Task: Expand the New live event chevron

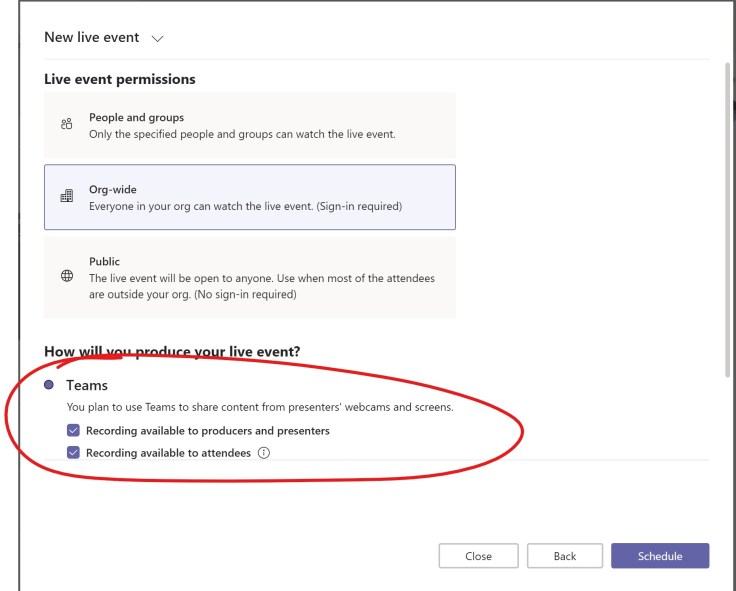Action: pyautogui.click(x=157, y=38)
